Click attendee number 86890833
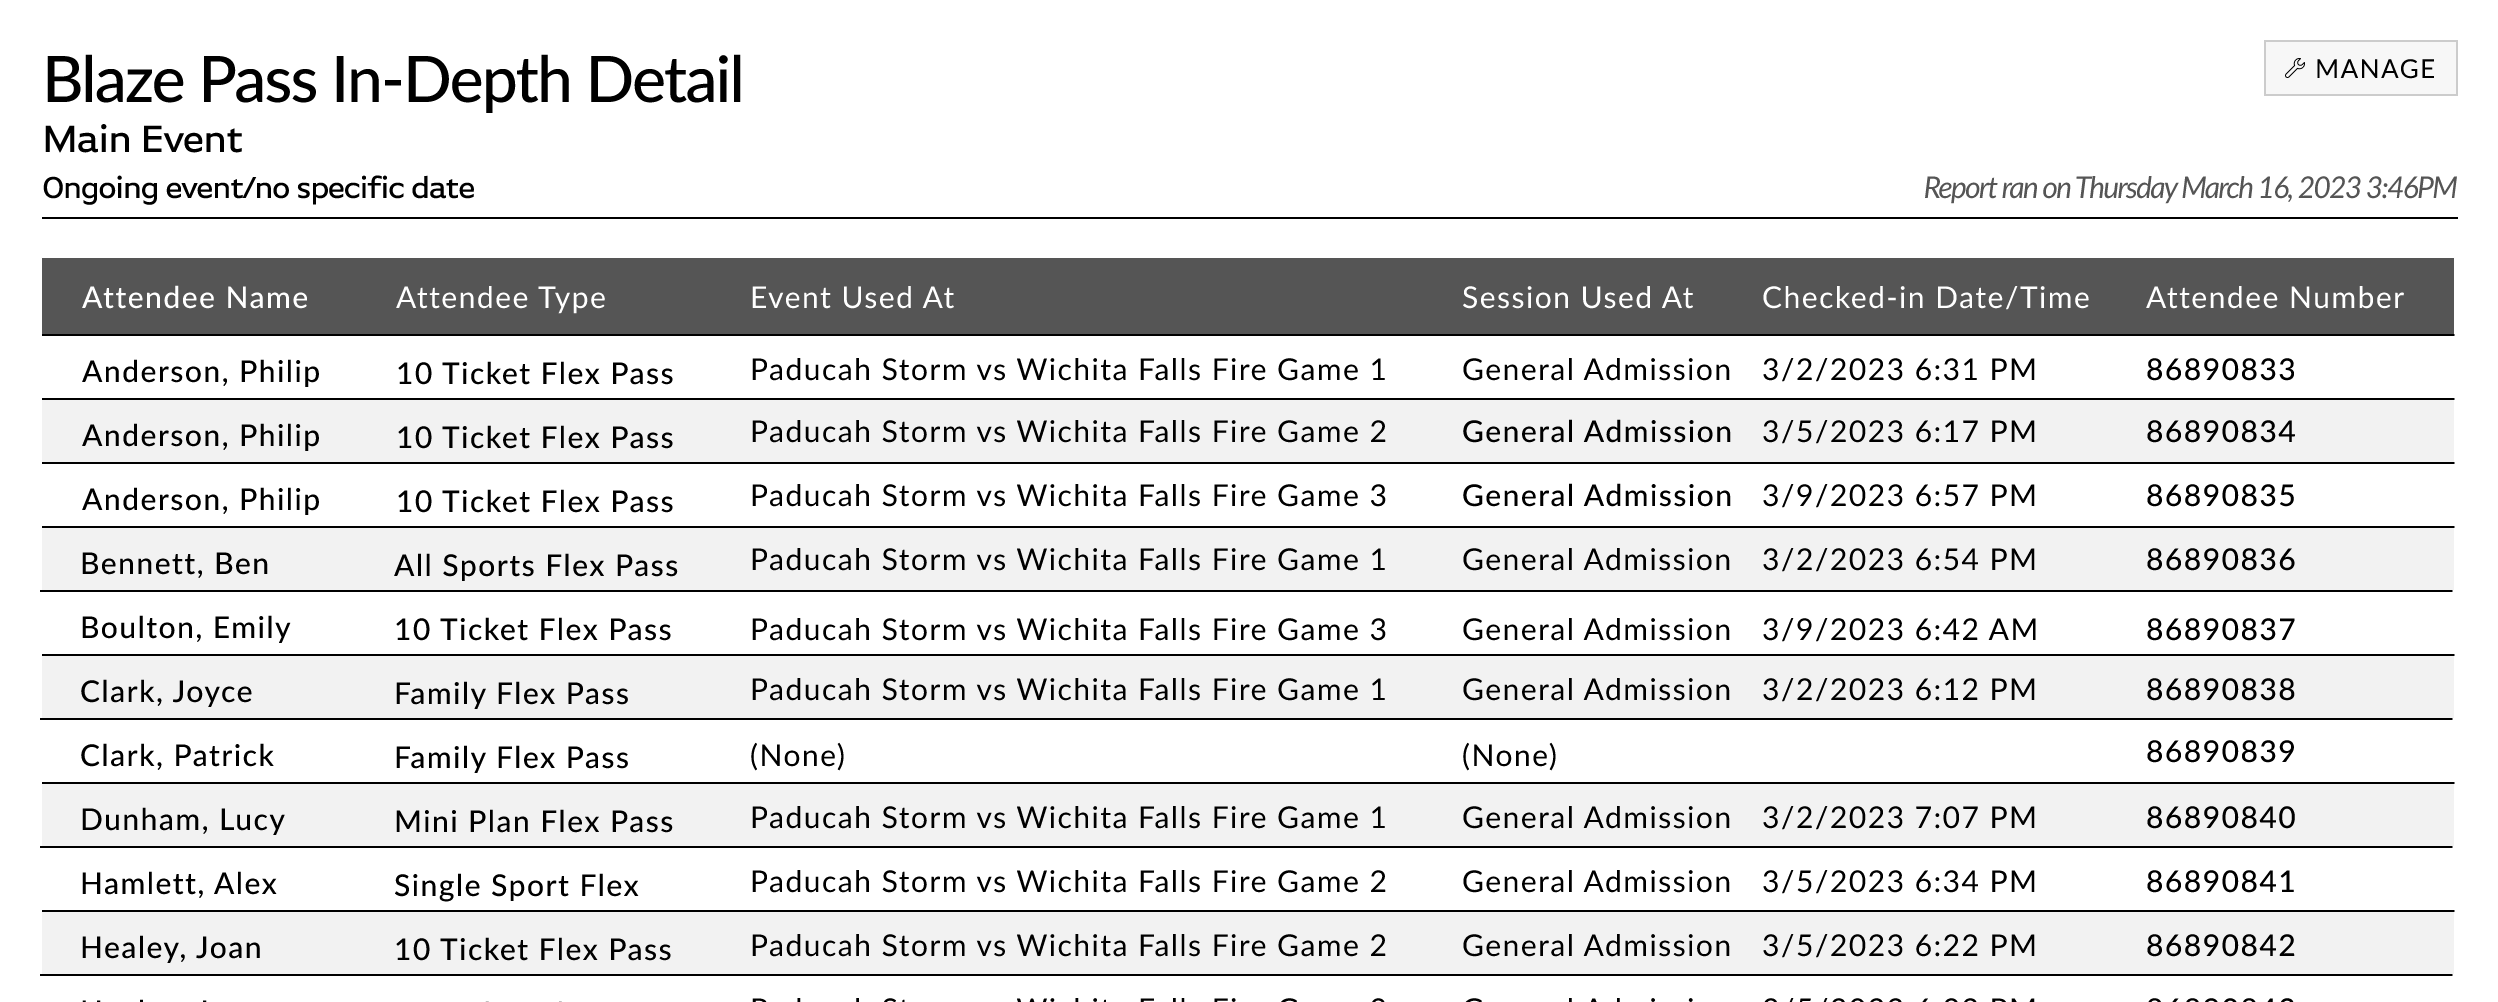The image size is (2498, 1002). point(2220,369)
